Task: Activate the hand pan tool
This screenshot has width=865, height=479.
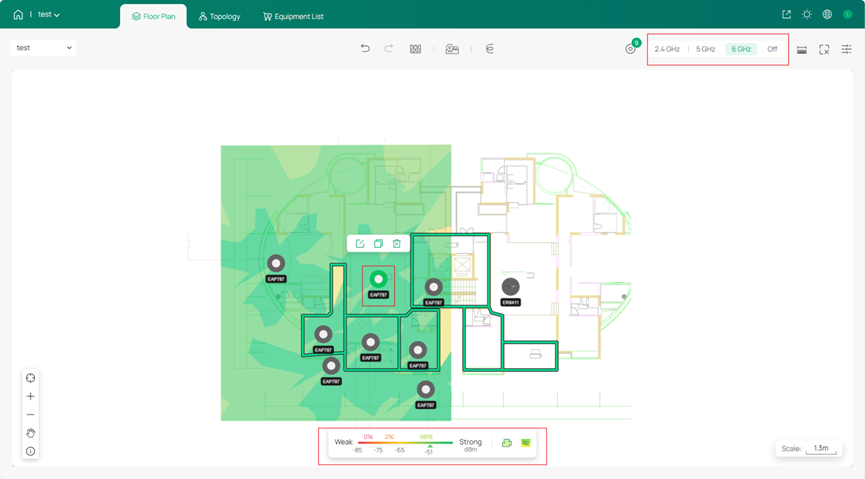Action: pos(30,433)
